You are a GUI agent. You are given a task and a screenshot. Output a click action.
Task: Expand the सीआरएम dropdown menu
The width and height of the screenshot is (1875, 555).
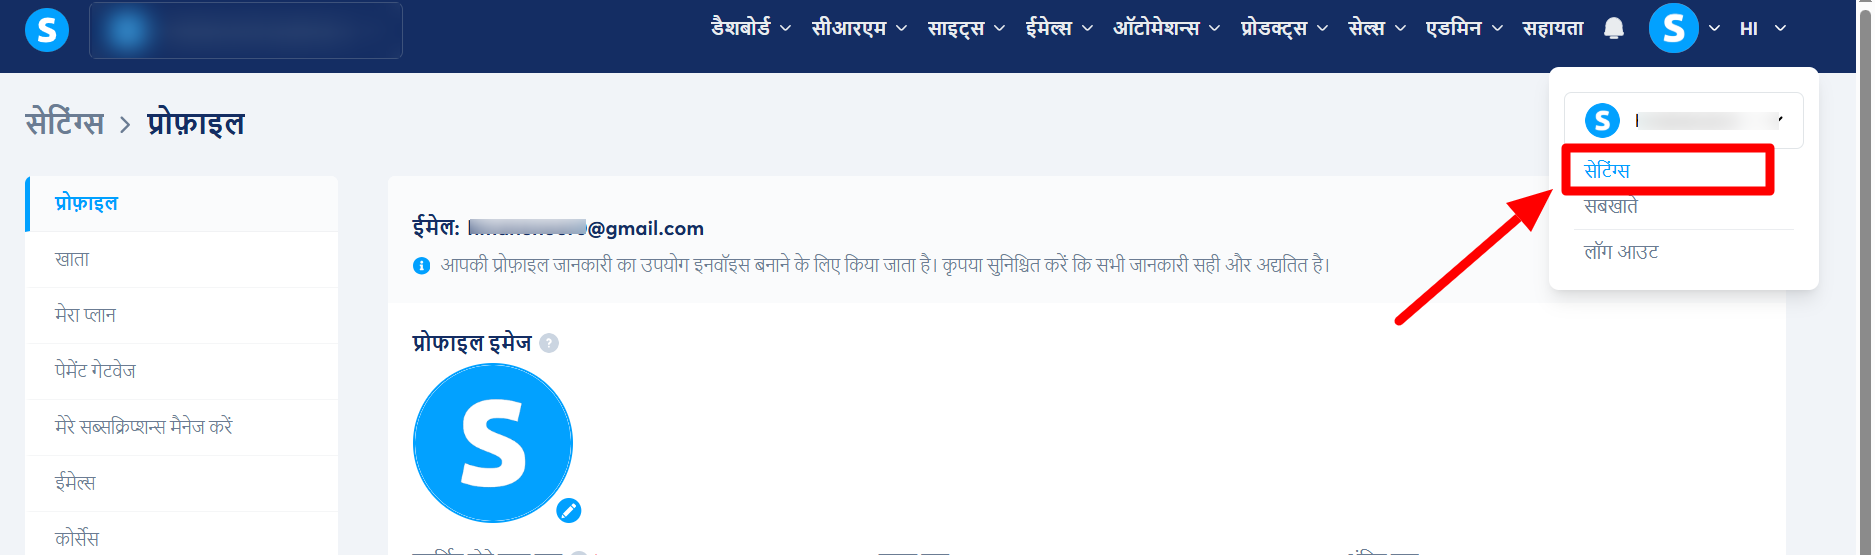860,28
